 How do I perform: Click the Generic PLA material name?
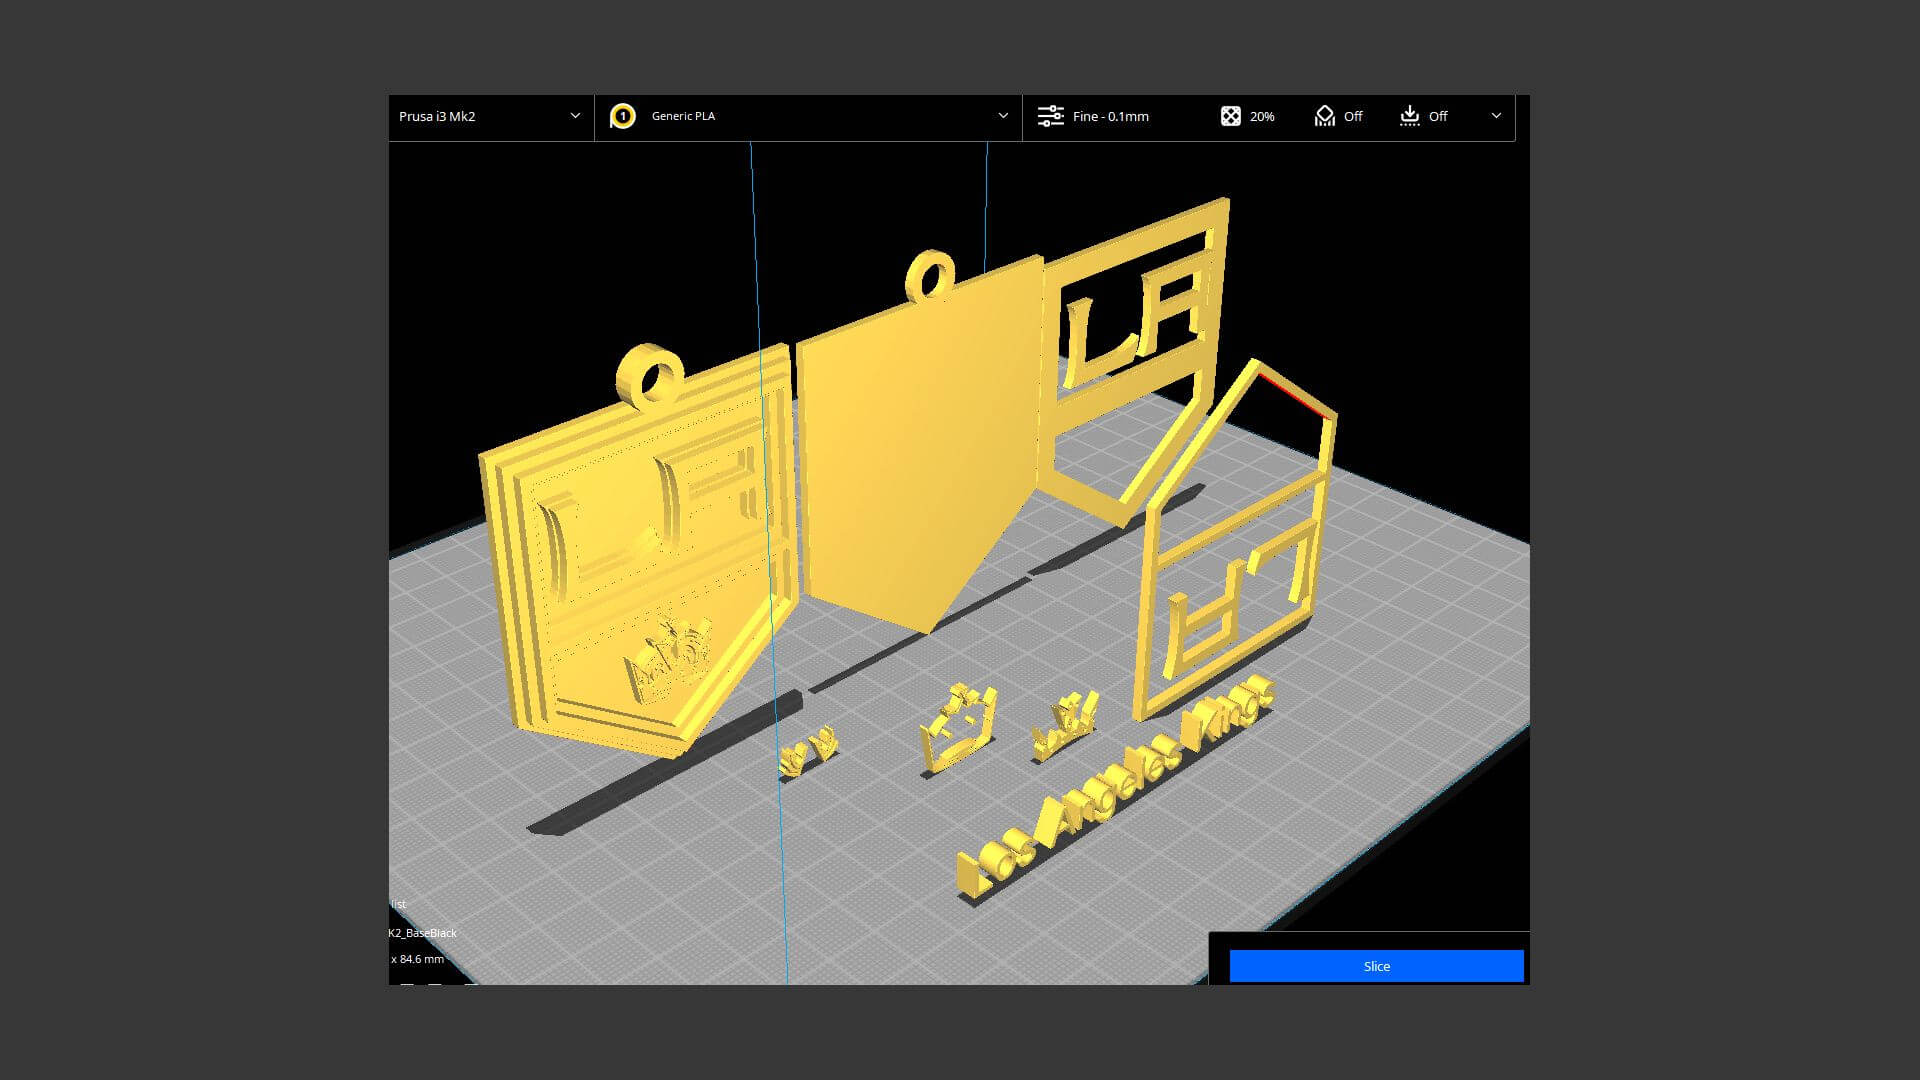click(x=683, y=116)
